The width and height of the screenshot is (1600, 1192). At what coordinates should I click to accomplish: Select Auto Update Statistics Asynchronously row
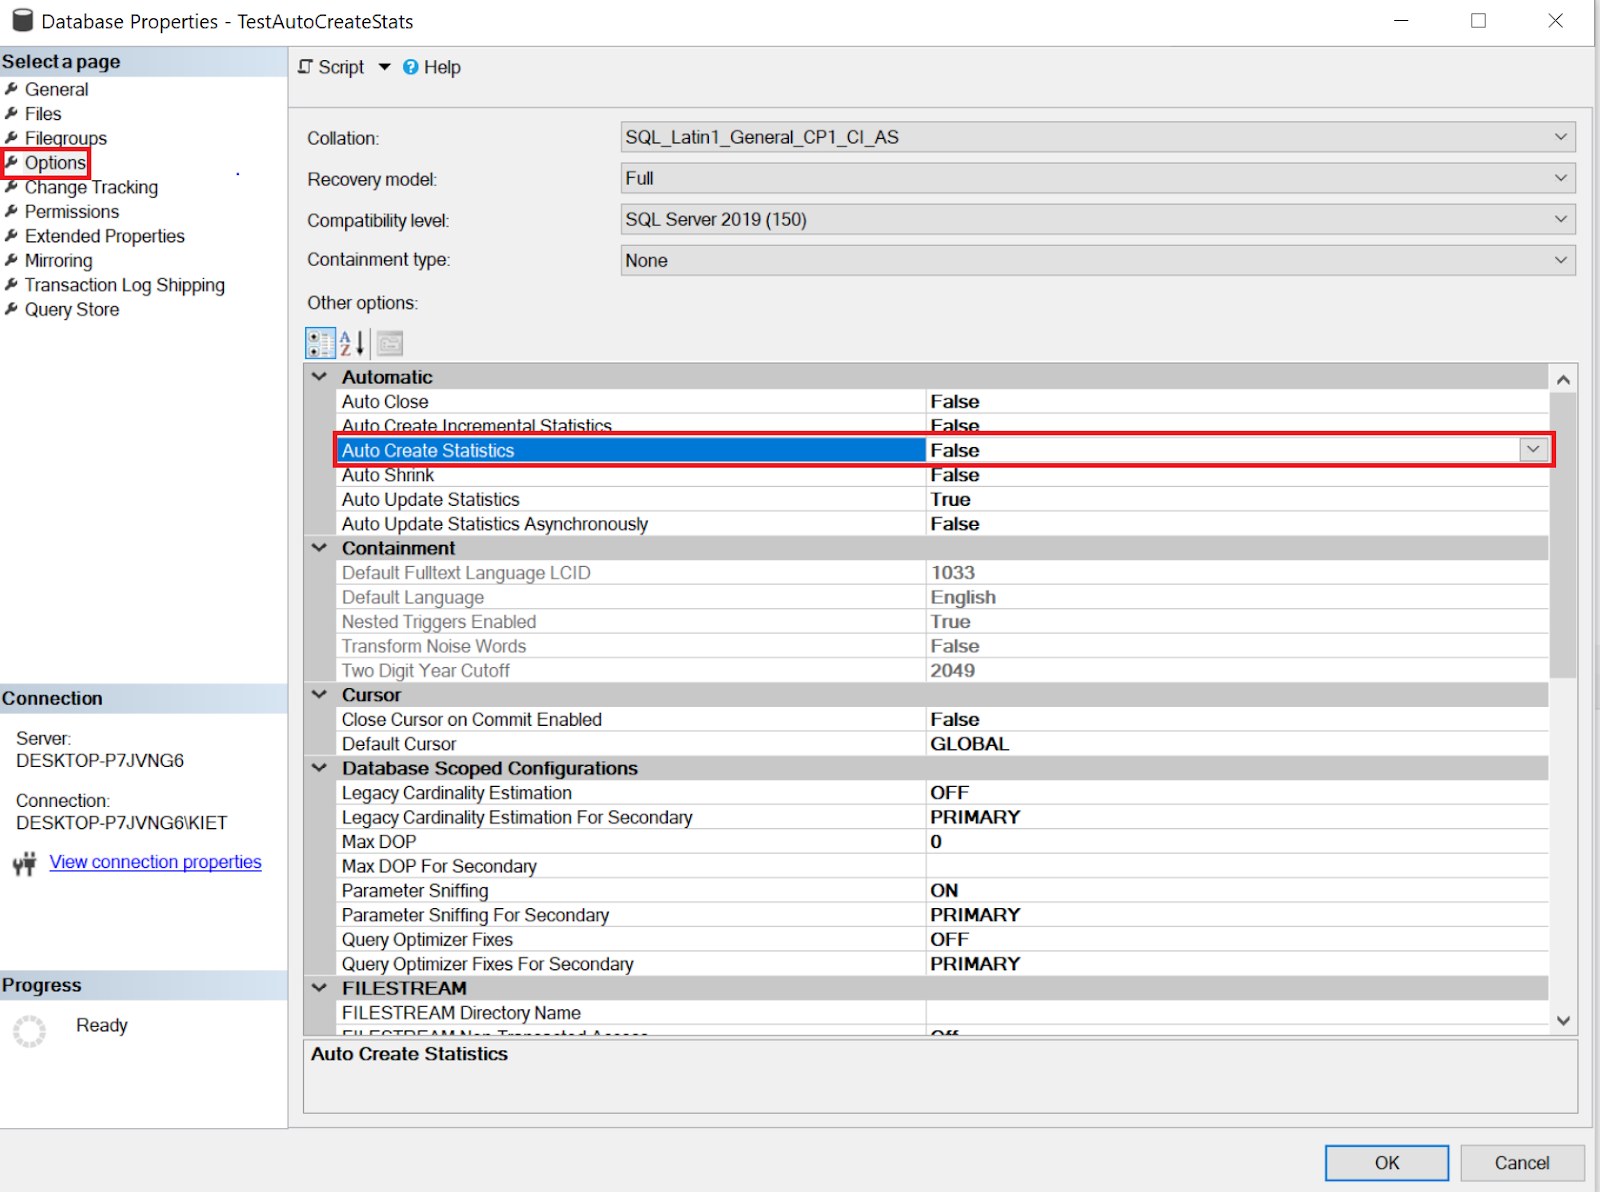(942, 524)
